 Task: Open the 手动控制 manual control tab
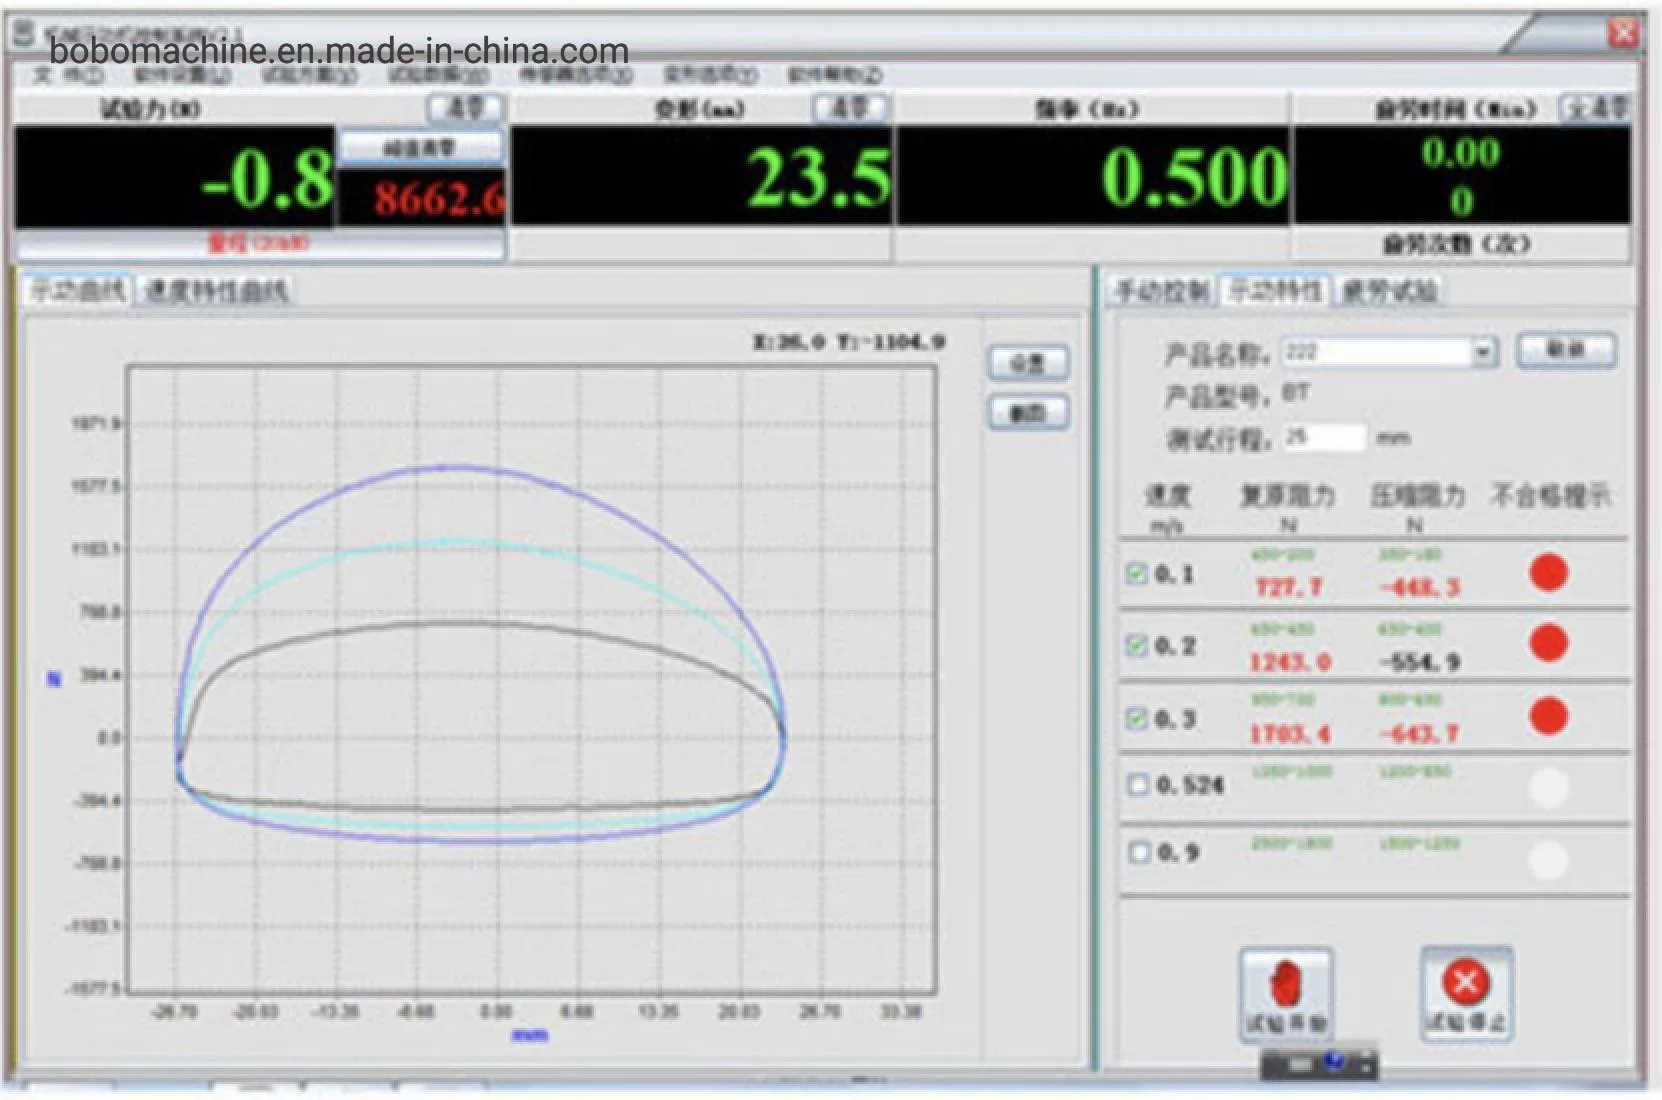coord(1161,291)
